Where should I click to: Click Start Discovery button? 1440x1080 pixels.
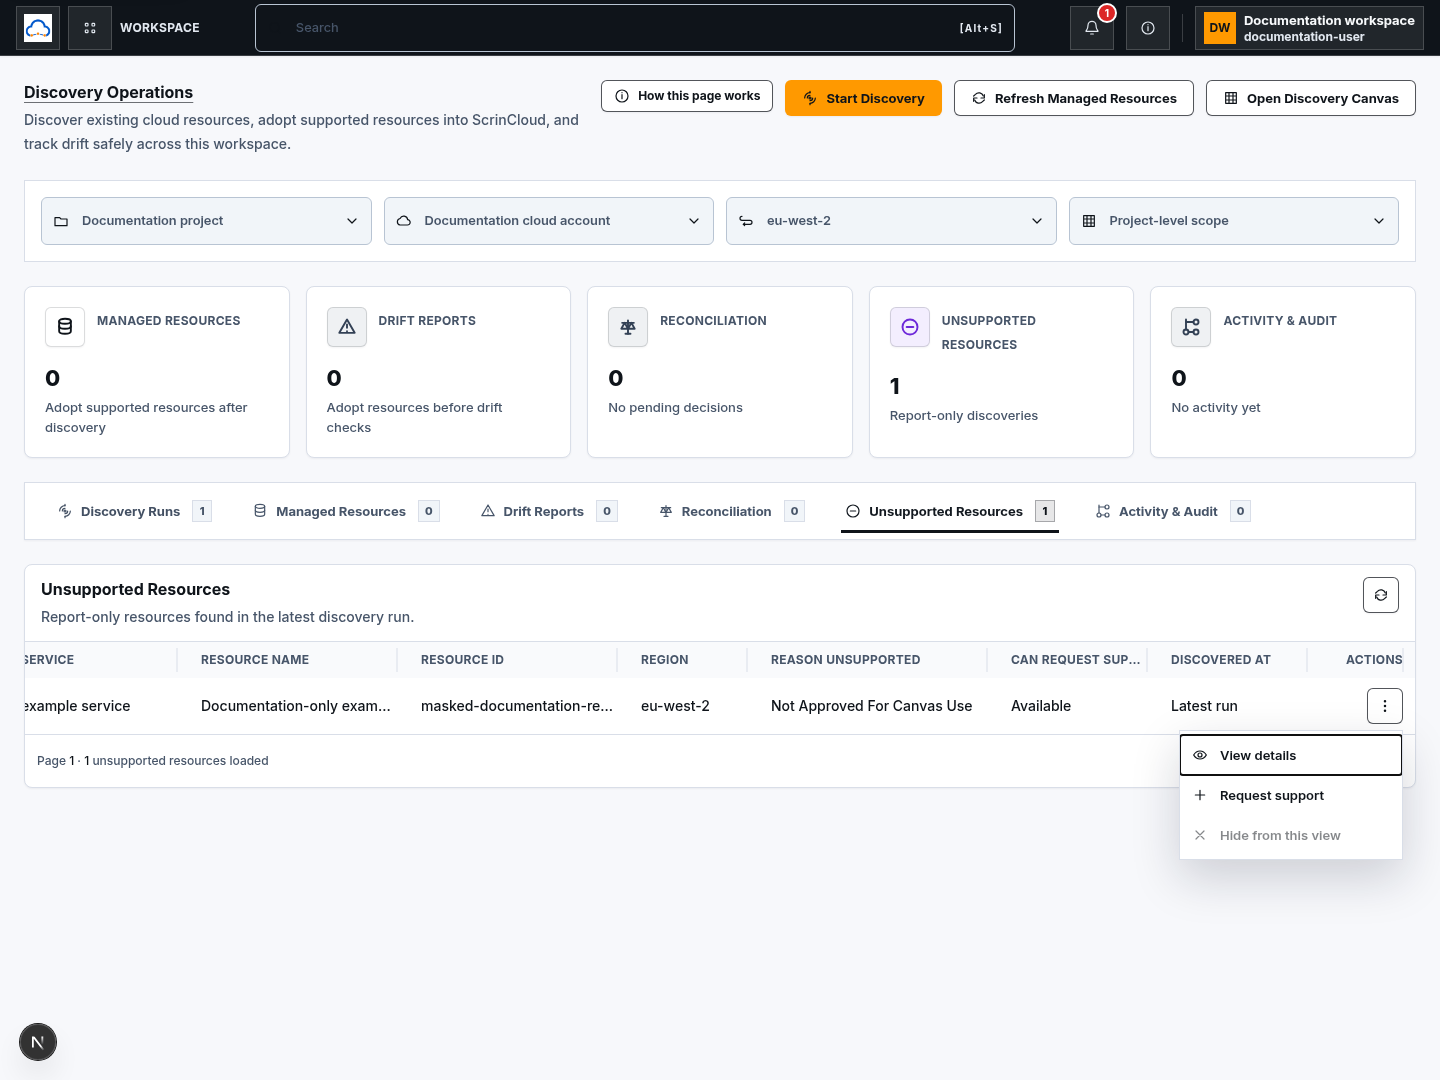(863, 98)
